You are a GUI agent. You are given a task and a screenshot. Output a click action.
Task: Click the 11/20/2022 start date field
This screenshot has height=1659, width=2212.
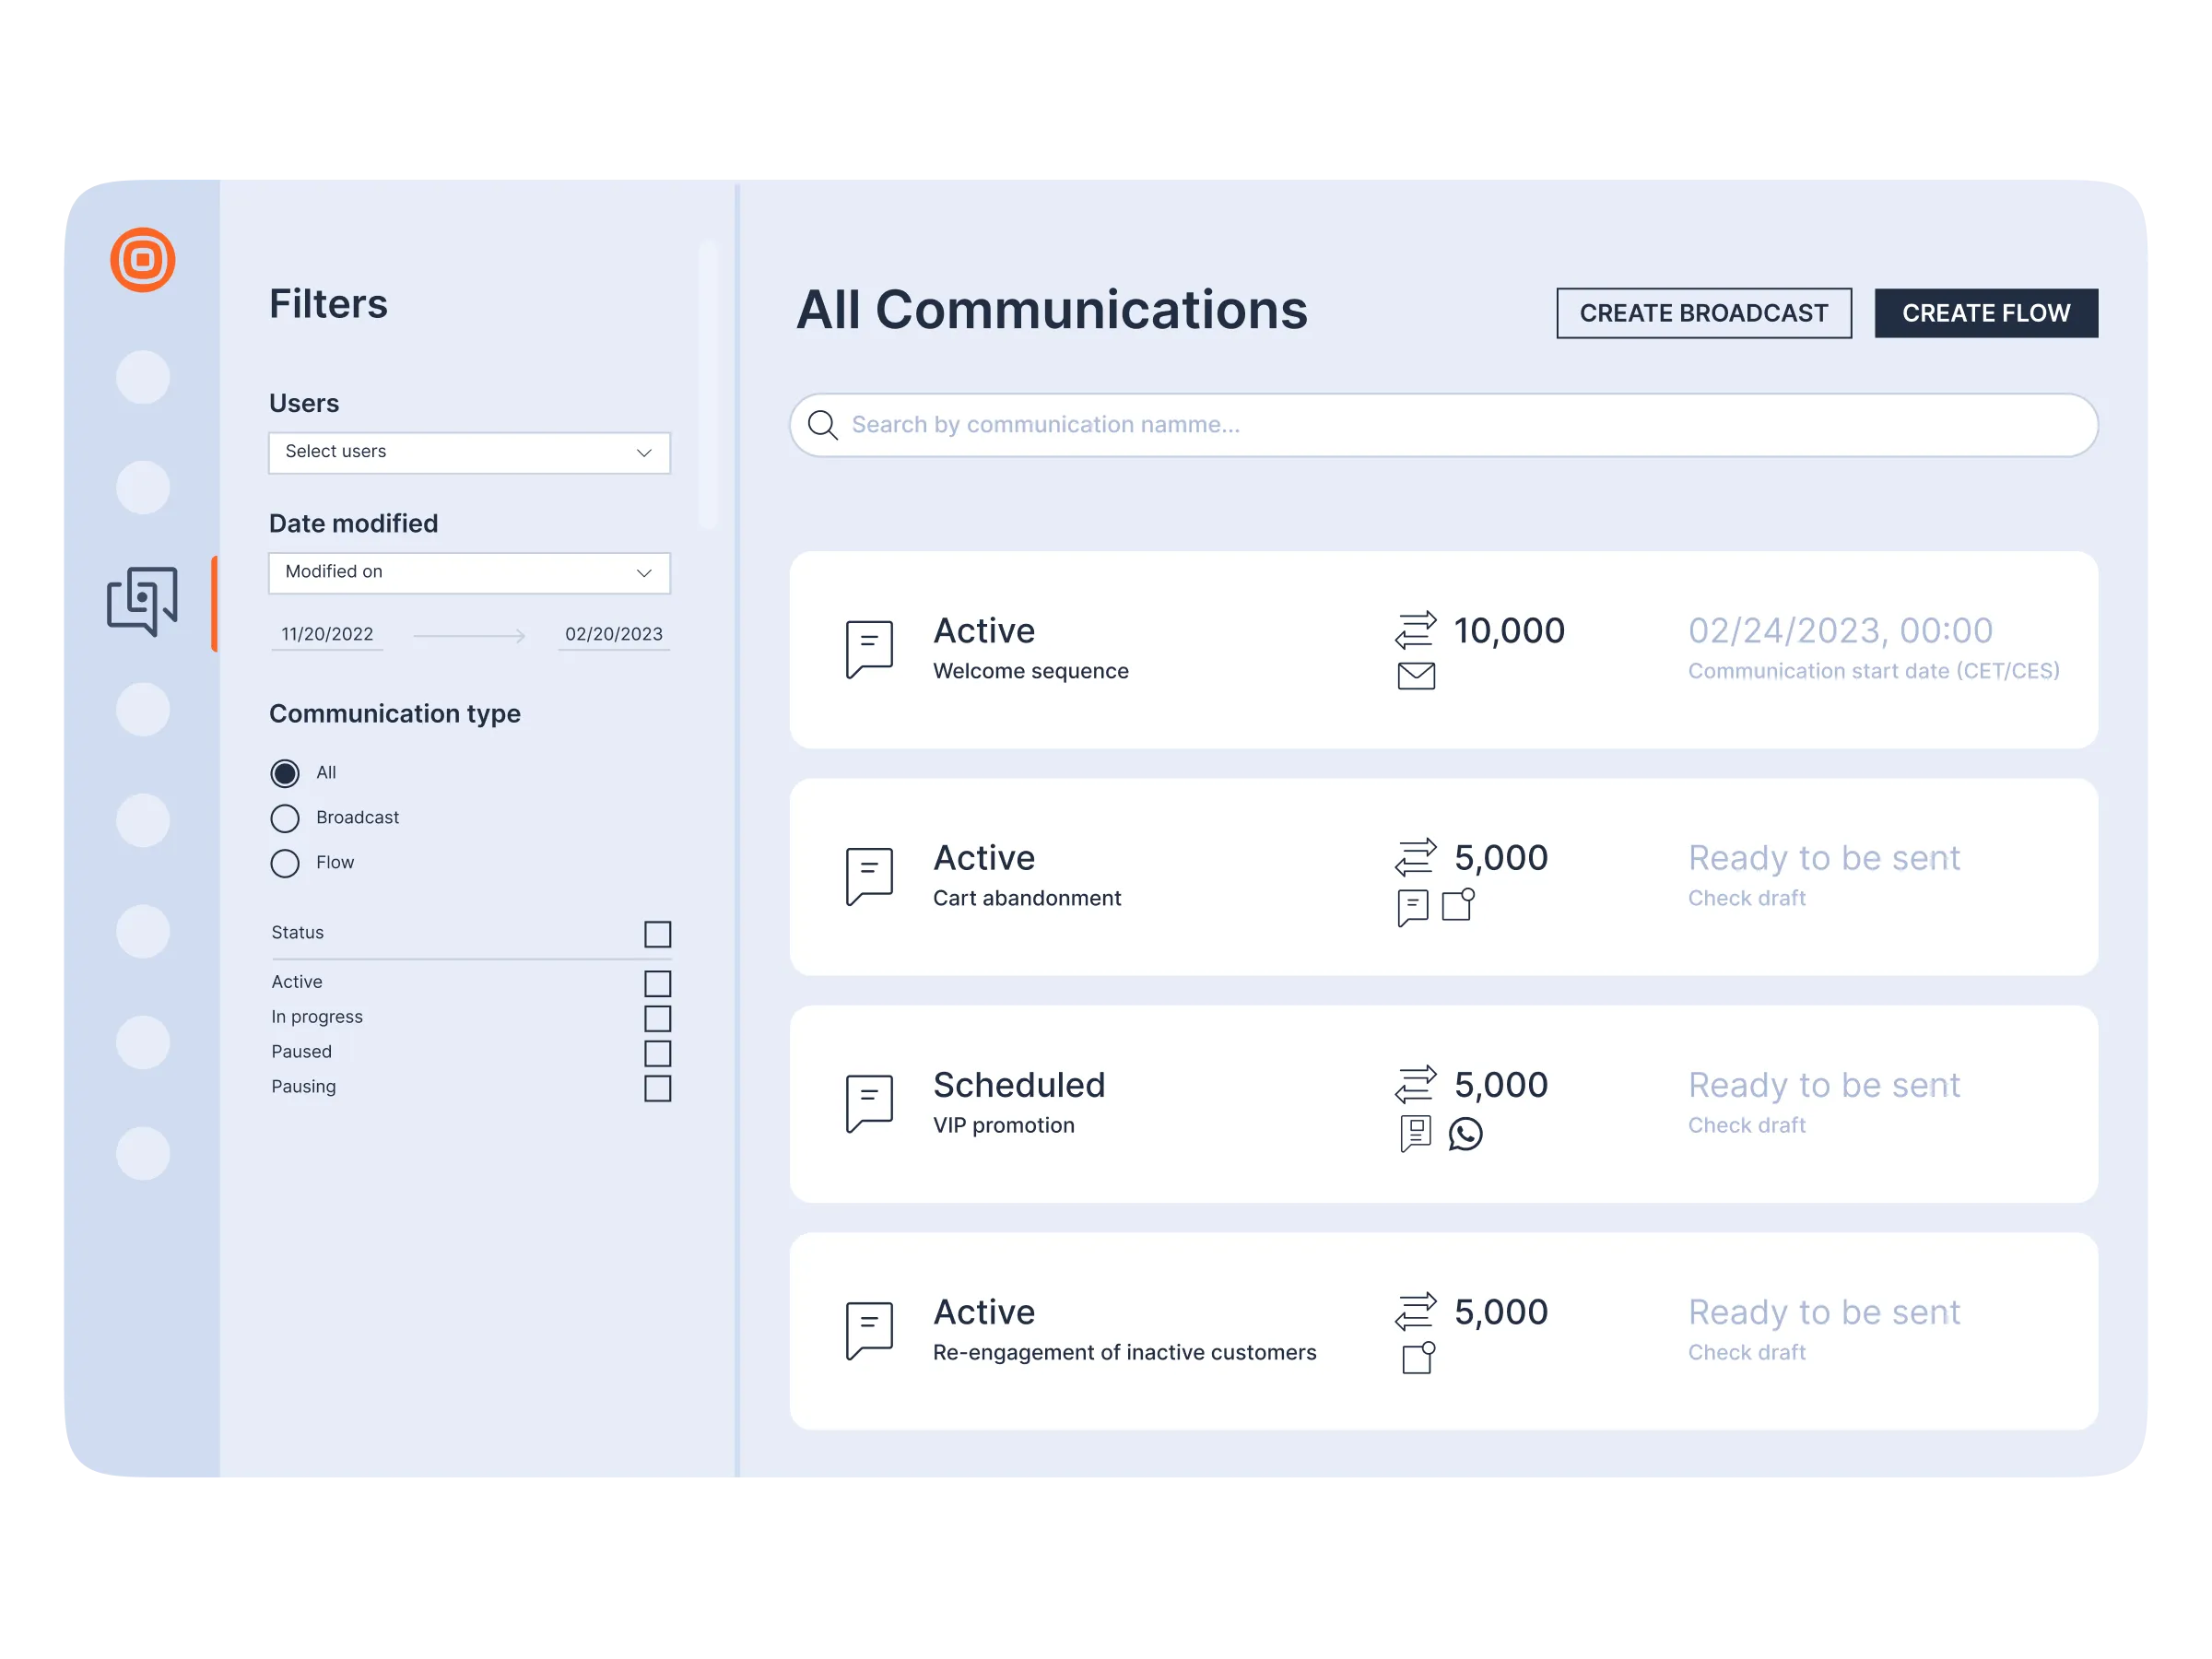coord(327,634)
